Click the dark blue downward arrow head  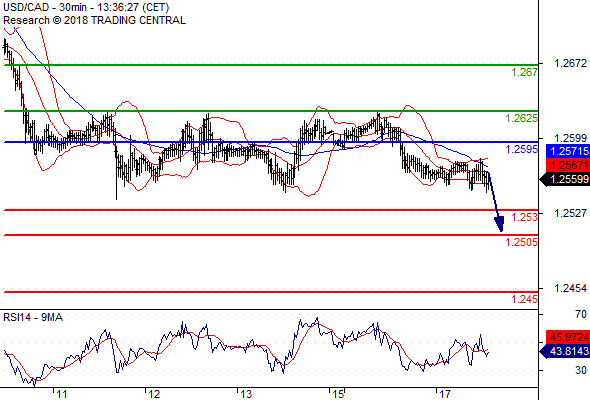(x=499, y=224)
